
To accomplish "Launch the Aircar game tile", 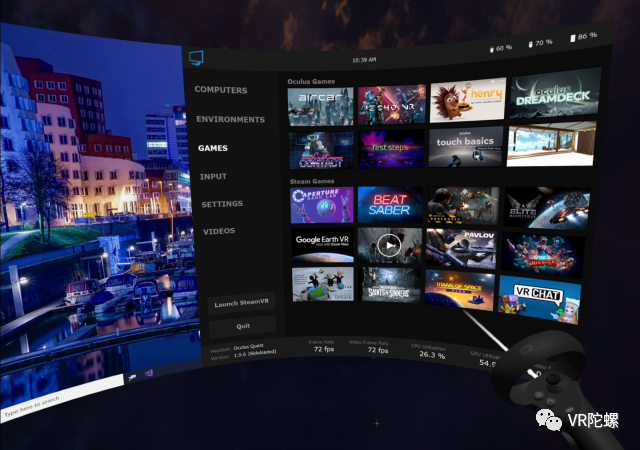I will [320, 107].
